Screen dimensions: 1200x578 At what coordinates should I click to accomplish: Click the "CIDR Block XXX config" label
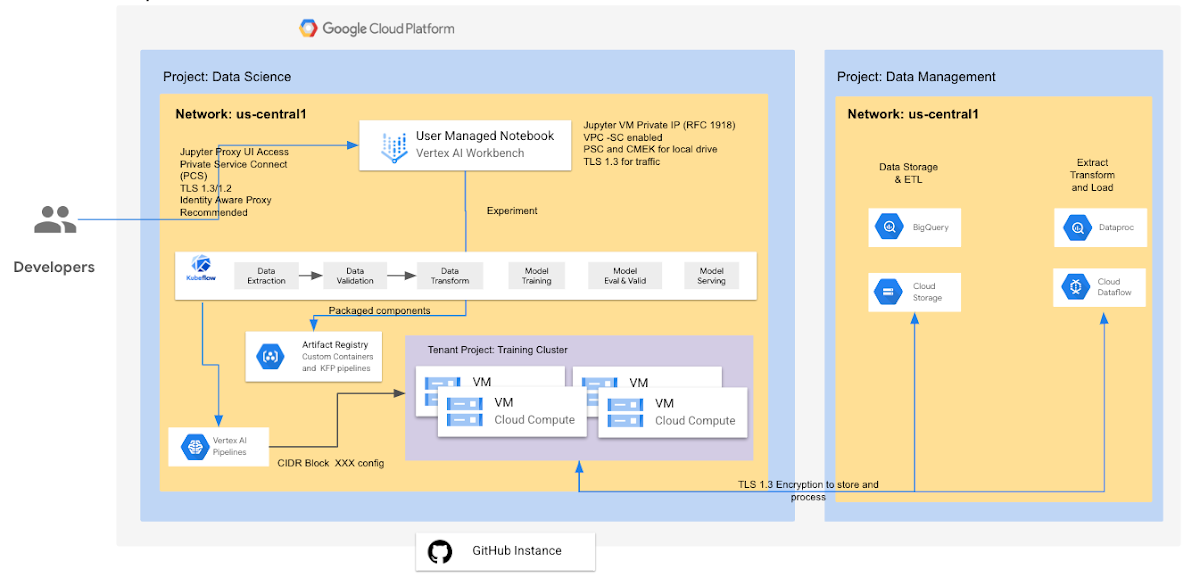tap(331, 463)
